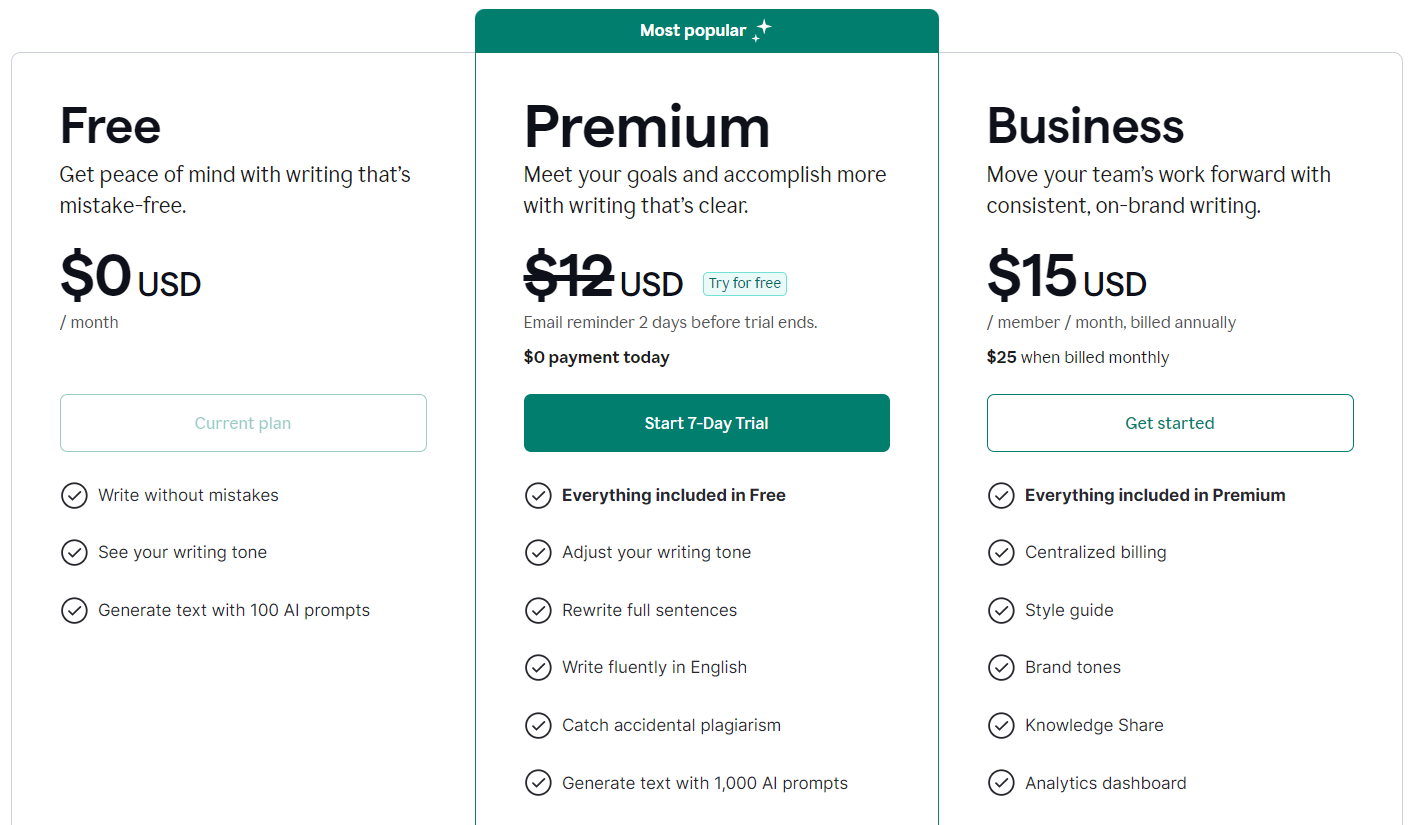The height and width of the screenshot is (825, 1414).
Task: Click the crossed-out $12 Premium price
Action: pyautogui.click(x=569, y=276)
